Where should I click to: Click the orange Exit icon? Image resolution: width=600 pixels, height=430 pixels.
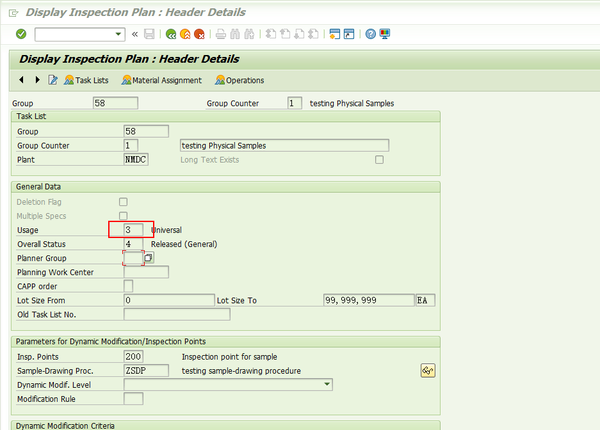point(185,34)
